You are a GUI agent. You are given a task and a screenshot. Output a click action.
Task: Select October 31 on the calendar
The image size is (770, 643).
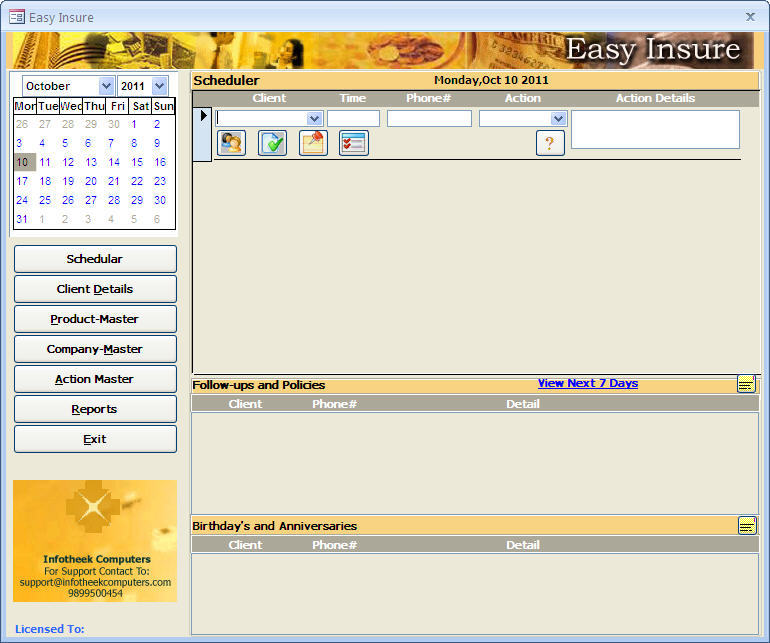coord(22,219)
